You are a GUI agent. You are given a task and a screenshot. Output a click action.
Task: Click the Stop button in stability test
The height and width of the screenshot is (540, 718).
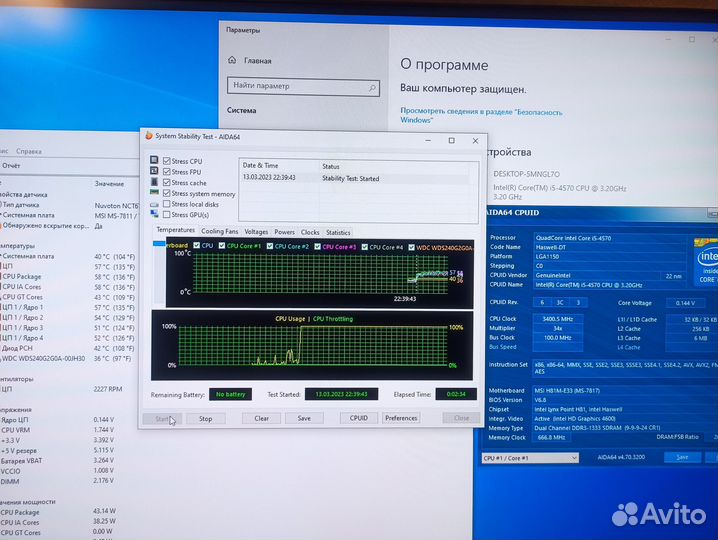[206, 419]
